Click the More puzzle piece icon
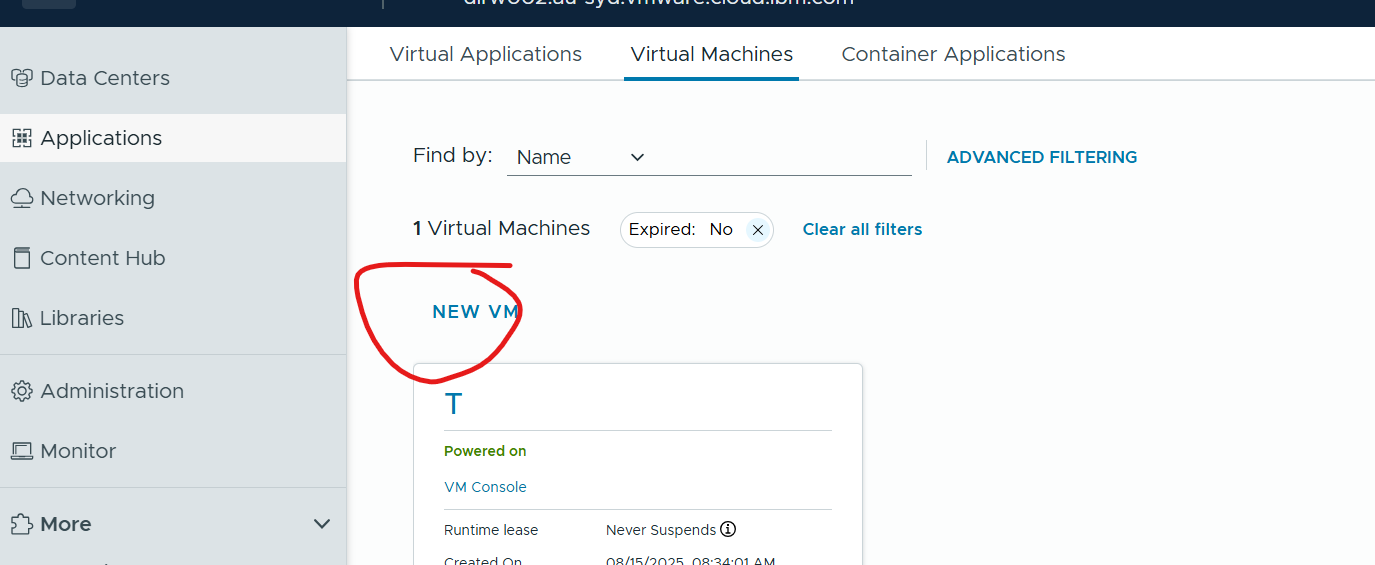 (22, 524)
